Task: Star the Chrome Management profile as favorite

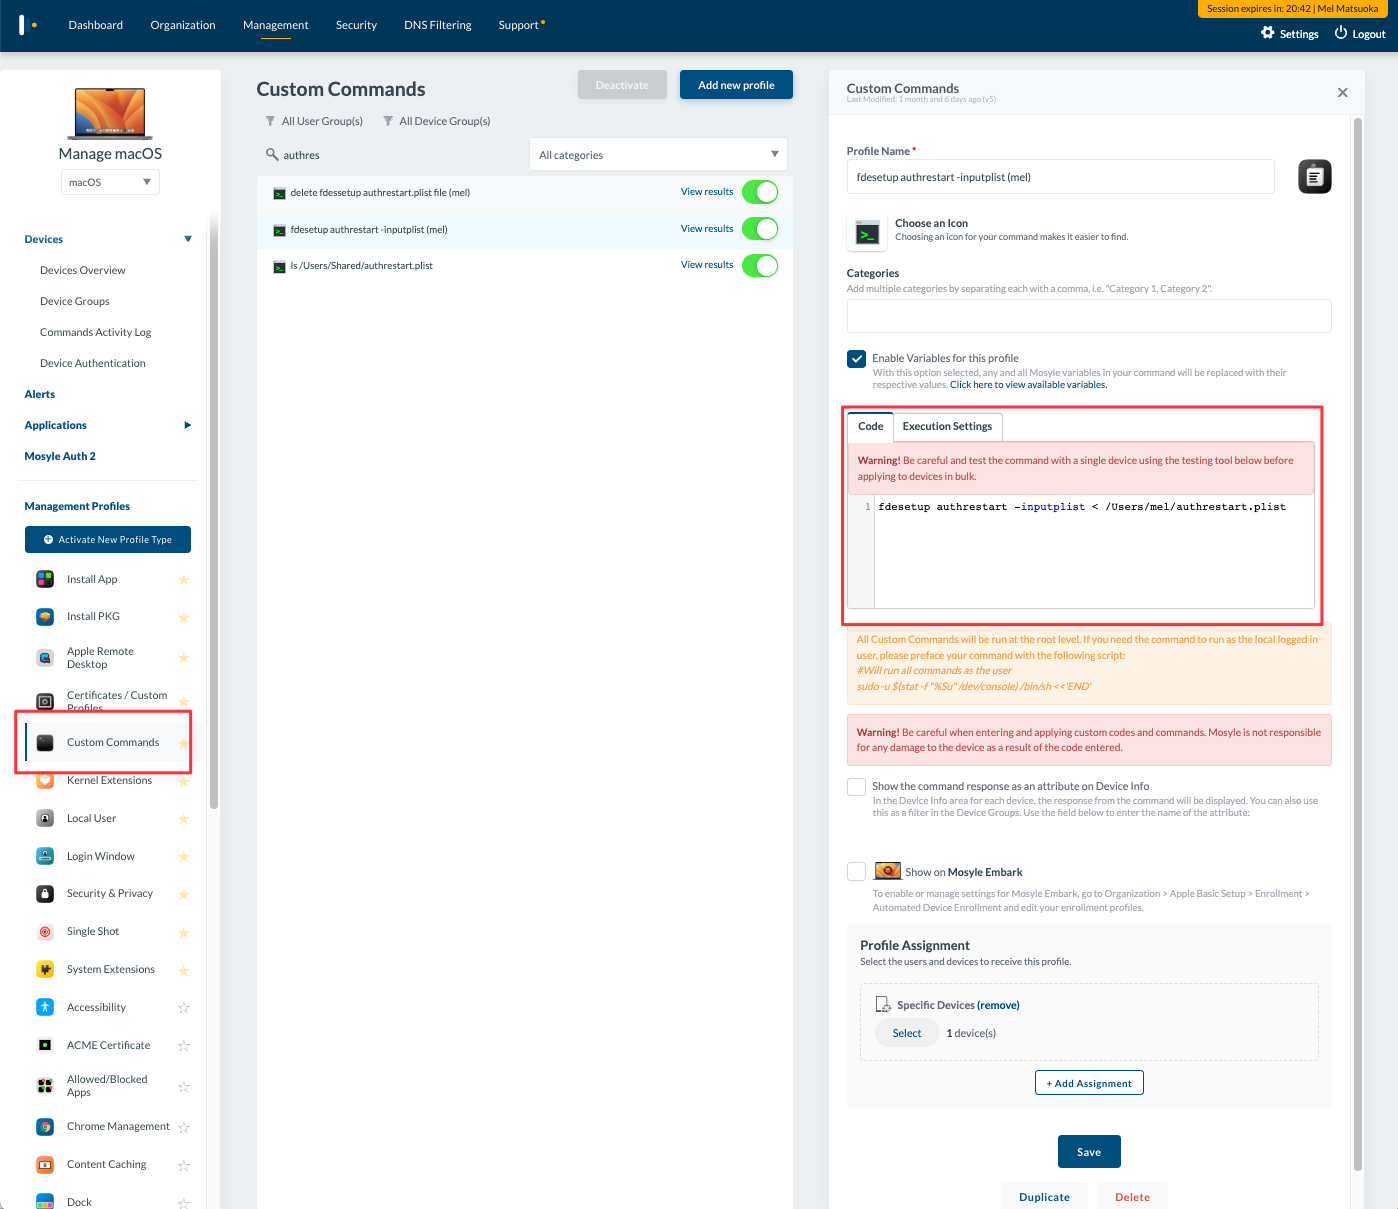Action: [x=184, y=1127]
